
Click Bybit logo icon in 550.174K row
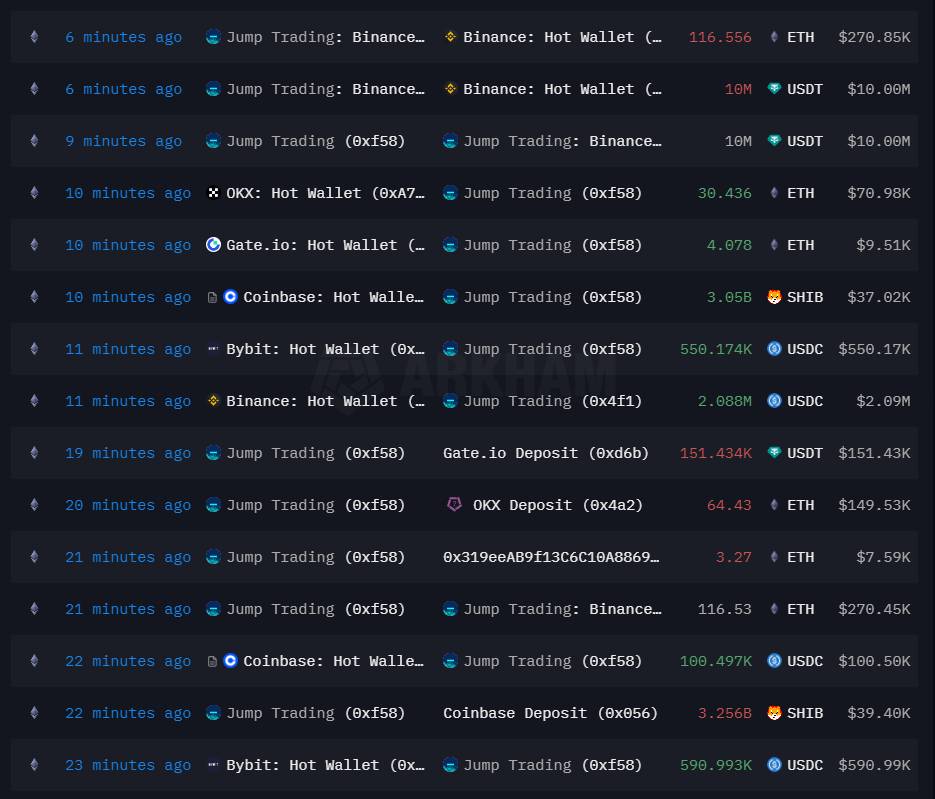coord(213,348)
